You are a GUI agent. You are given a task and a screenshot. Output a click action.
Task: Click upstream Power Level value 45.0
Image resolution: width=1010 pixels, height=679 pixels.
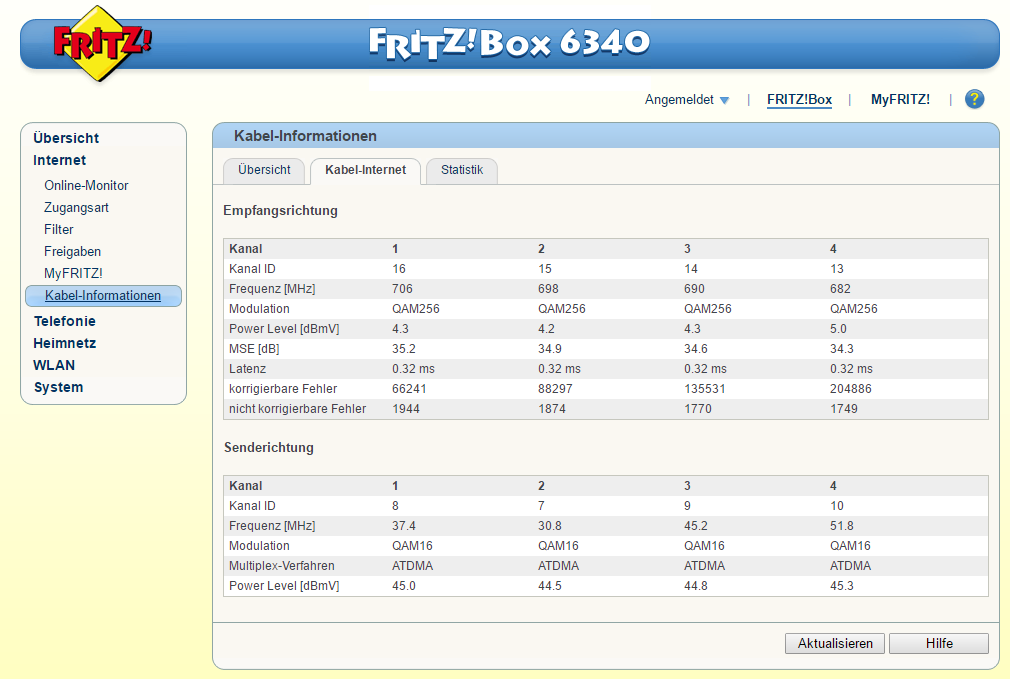[x=404, y=586]
